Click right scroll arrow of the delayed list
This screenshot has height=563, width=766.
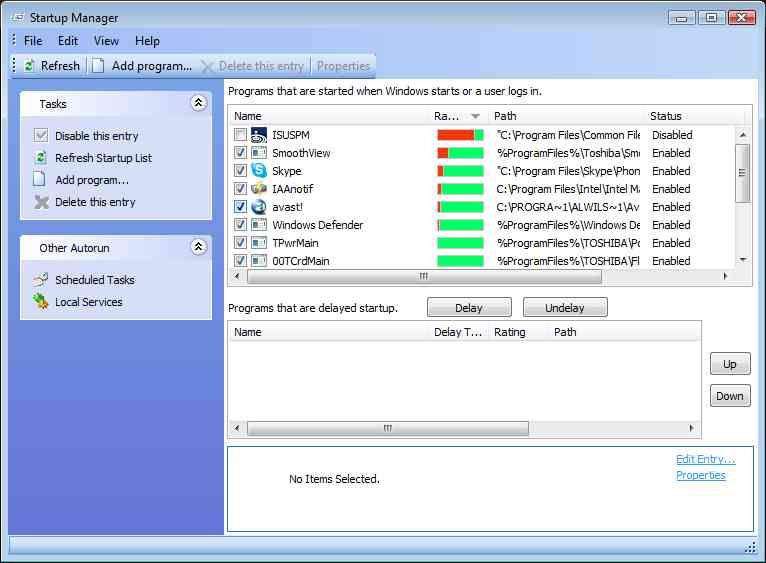691,428
